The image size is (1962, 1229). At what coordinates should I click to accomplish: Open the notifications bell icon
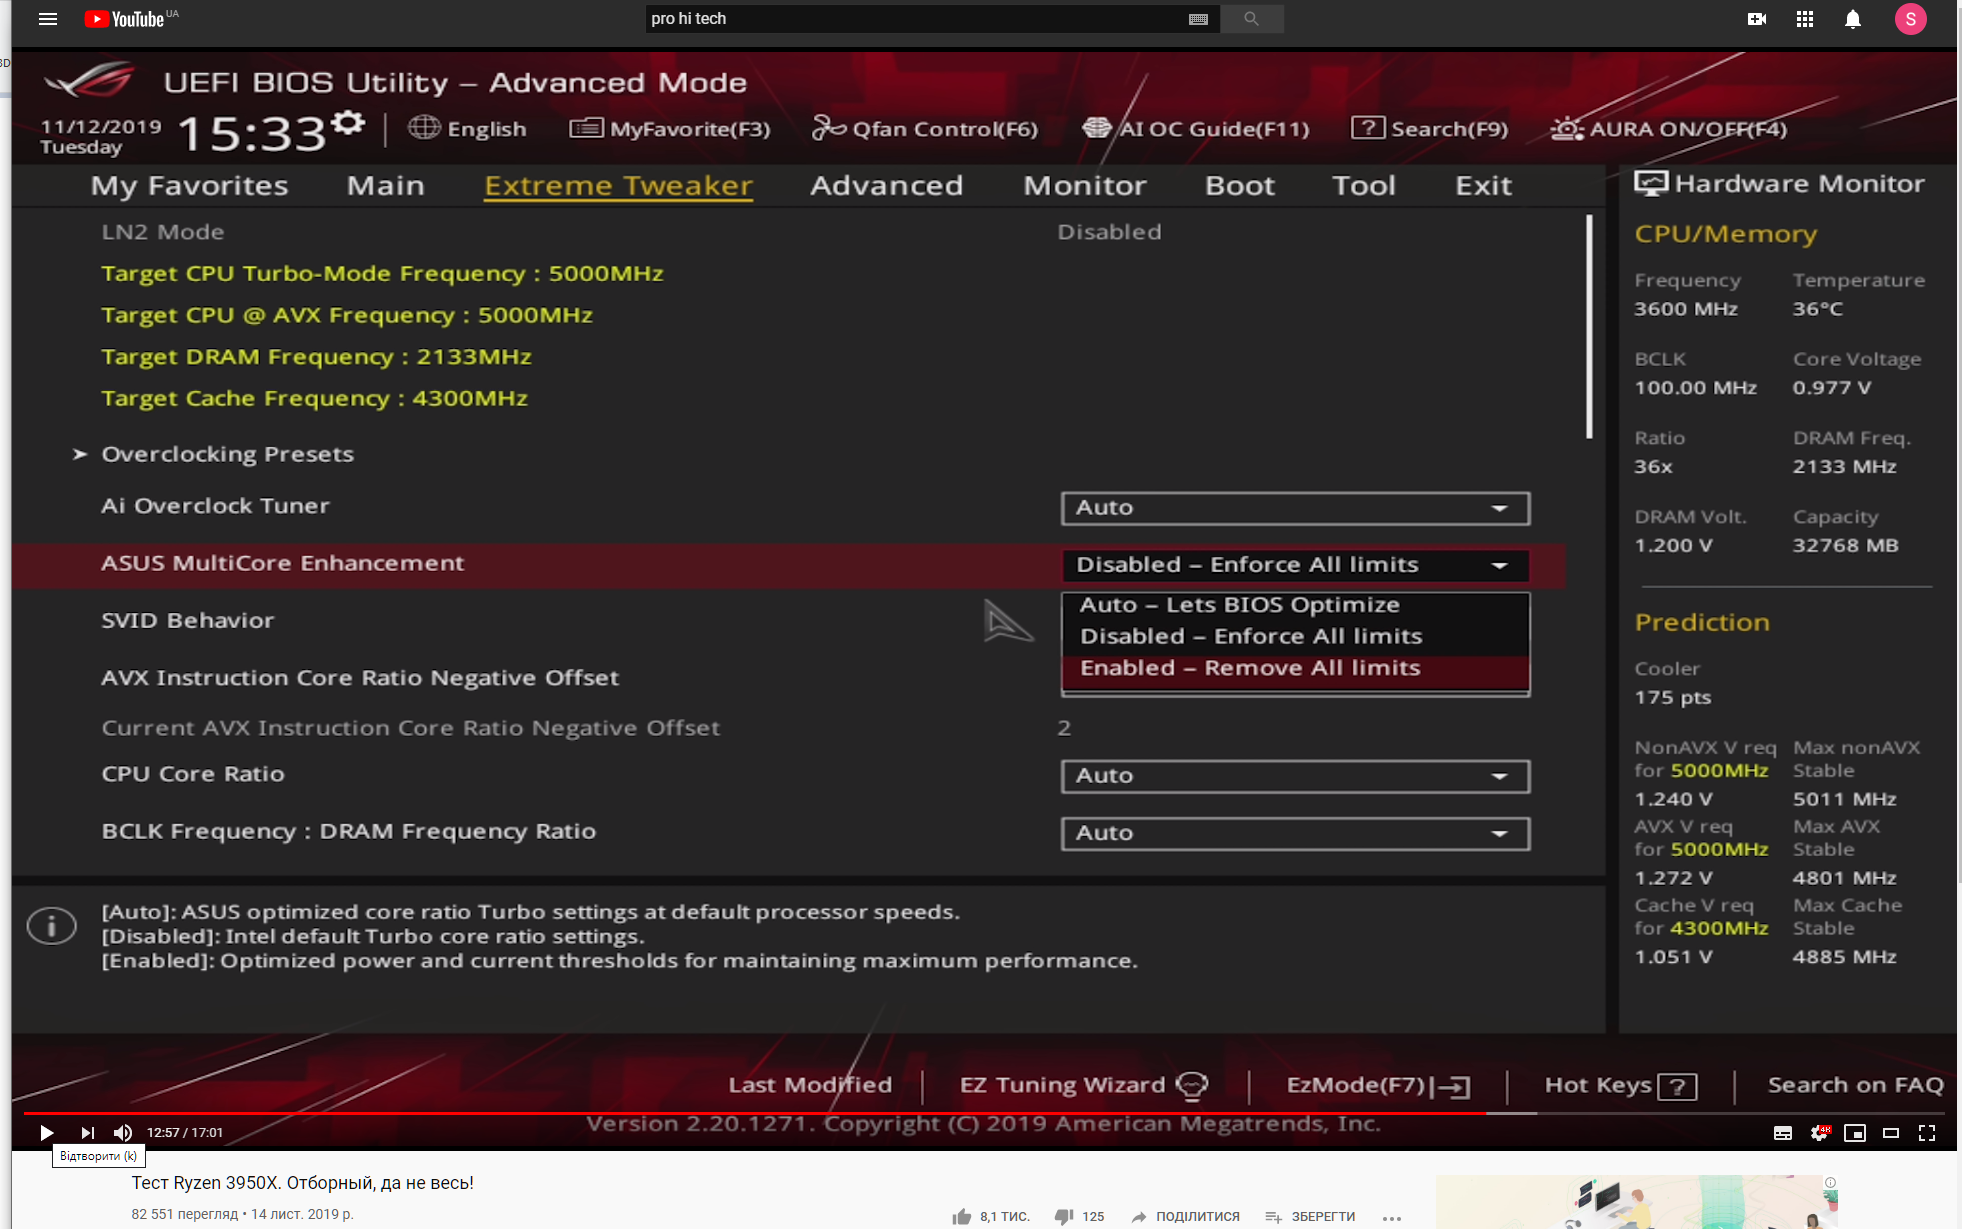(1853, 19)
